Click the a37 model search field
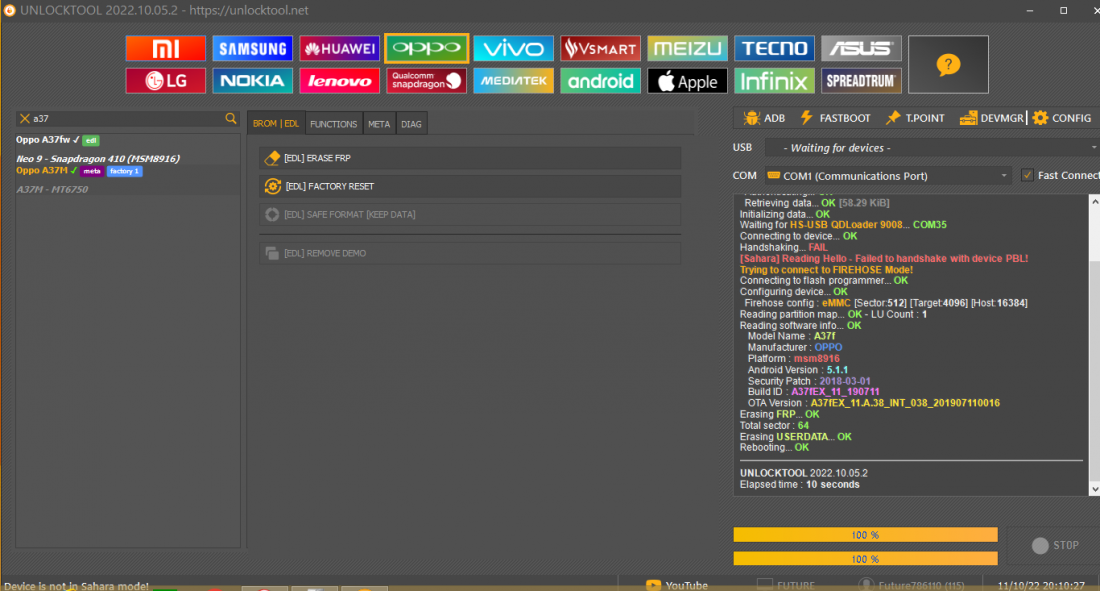The width and height of the screenshot is (1100, 591). (128, 119)
